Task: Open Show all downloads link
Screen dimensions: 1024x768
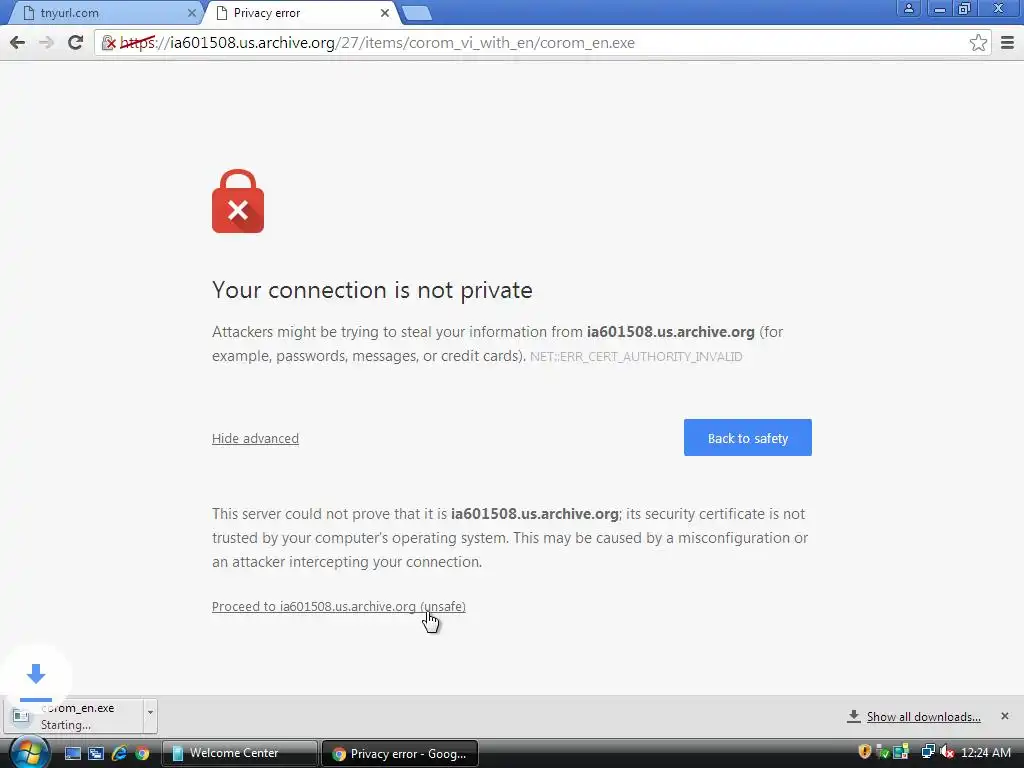Action: click(923, 717)
